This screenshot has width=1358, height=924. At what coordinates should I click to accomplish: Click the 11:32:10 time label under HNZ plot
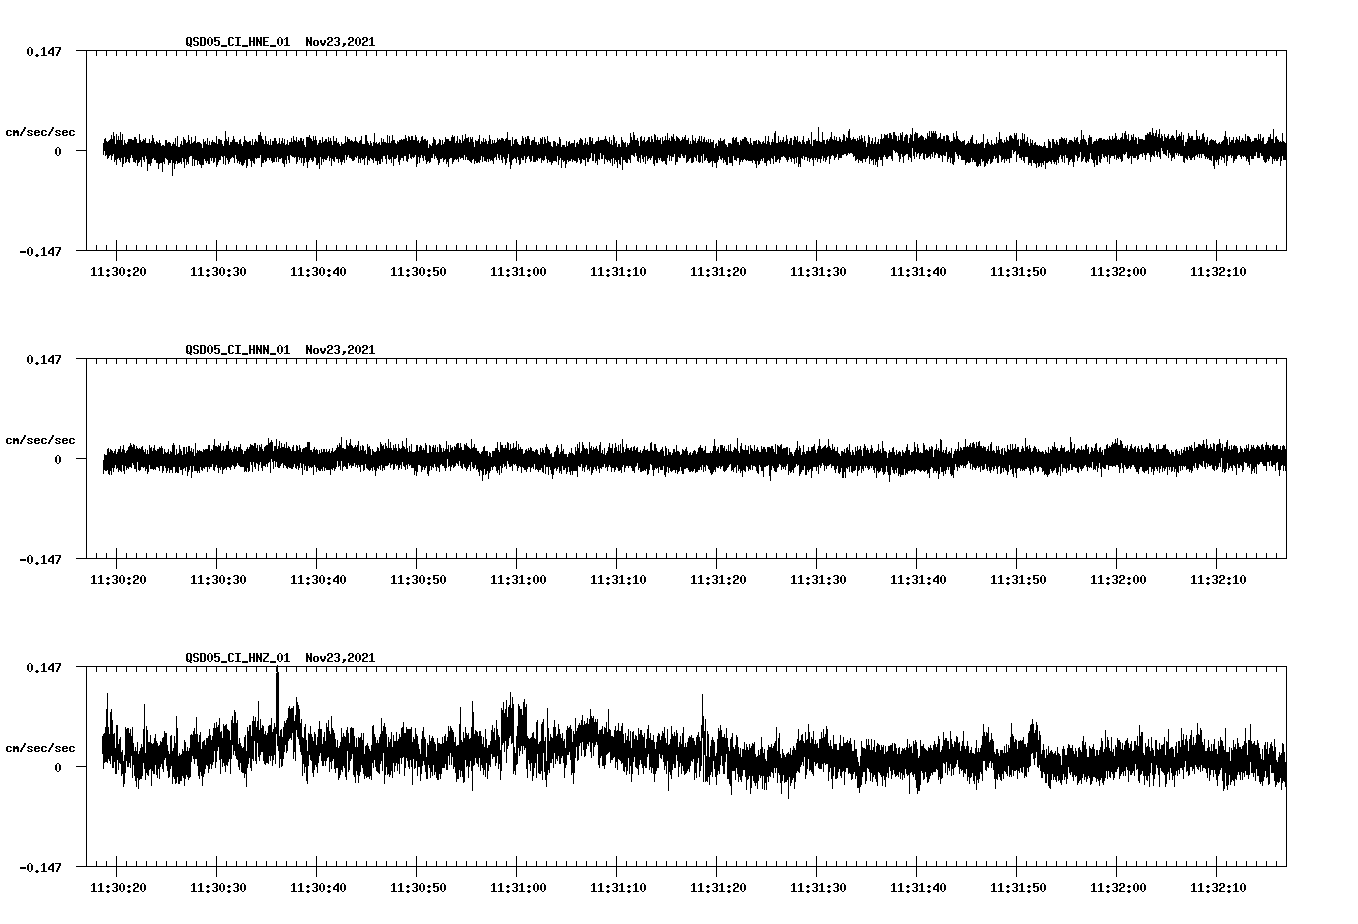(x=1218, y=888)
